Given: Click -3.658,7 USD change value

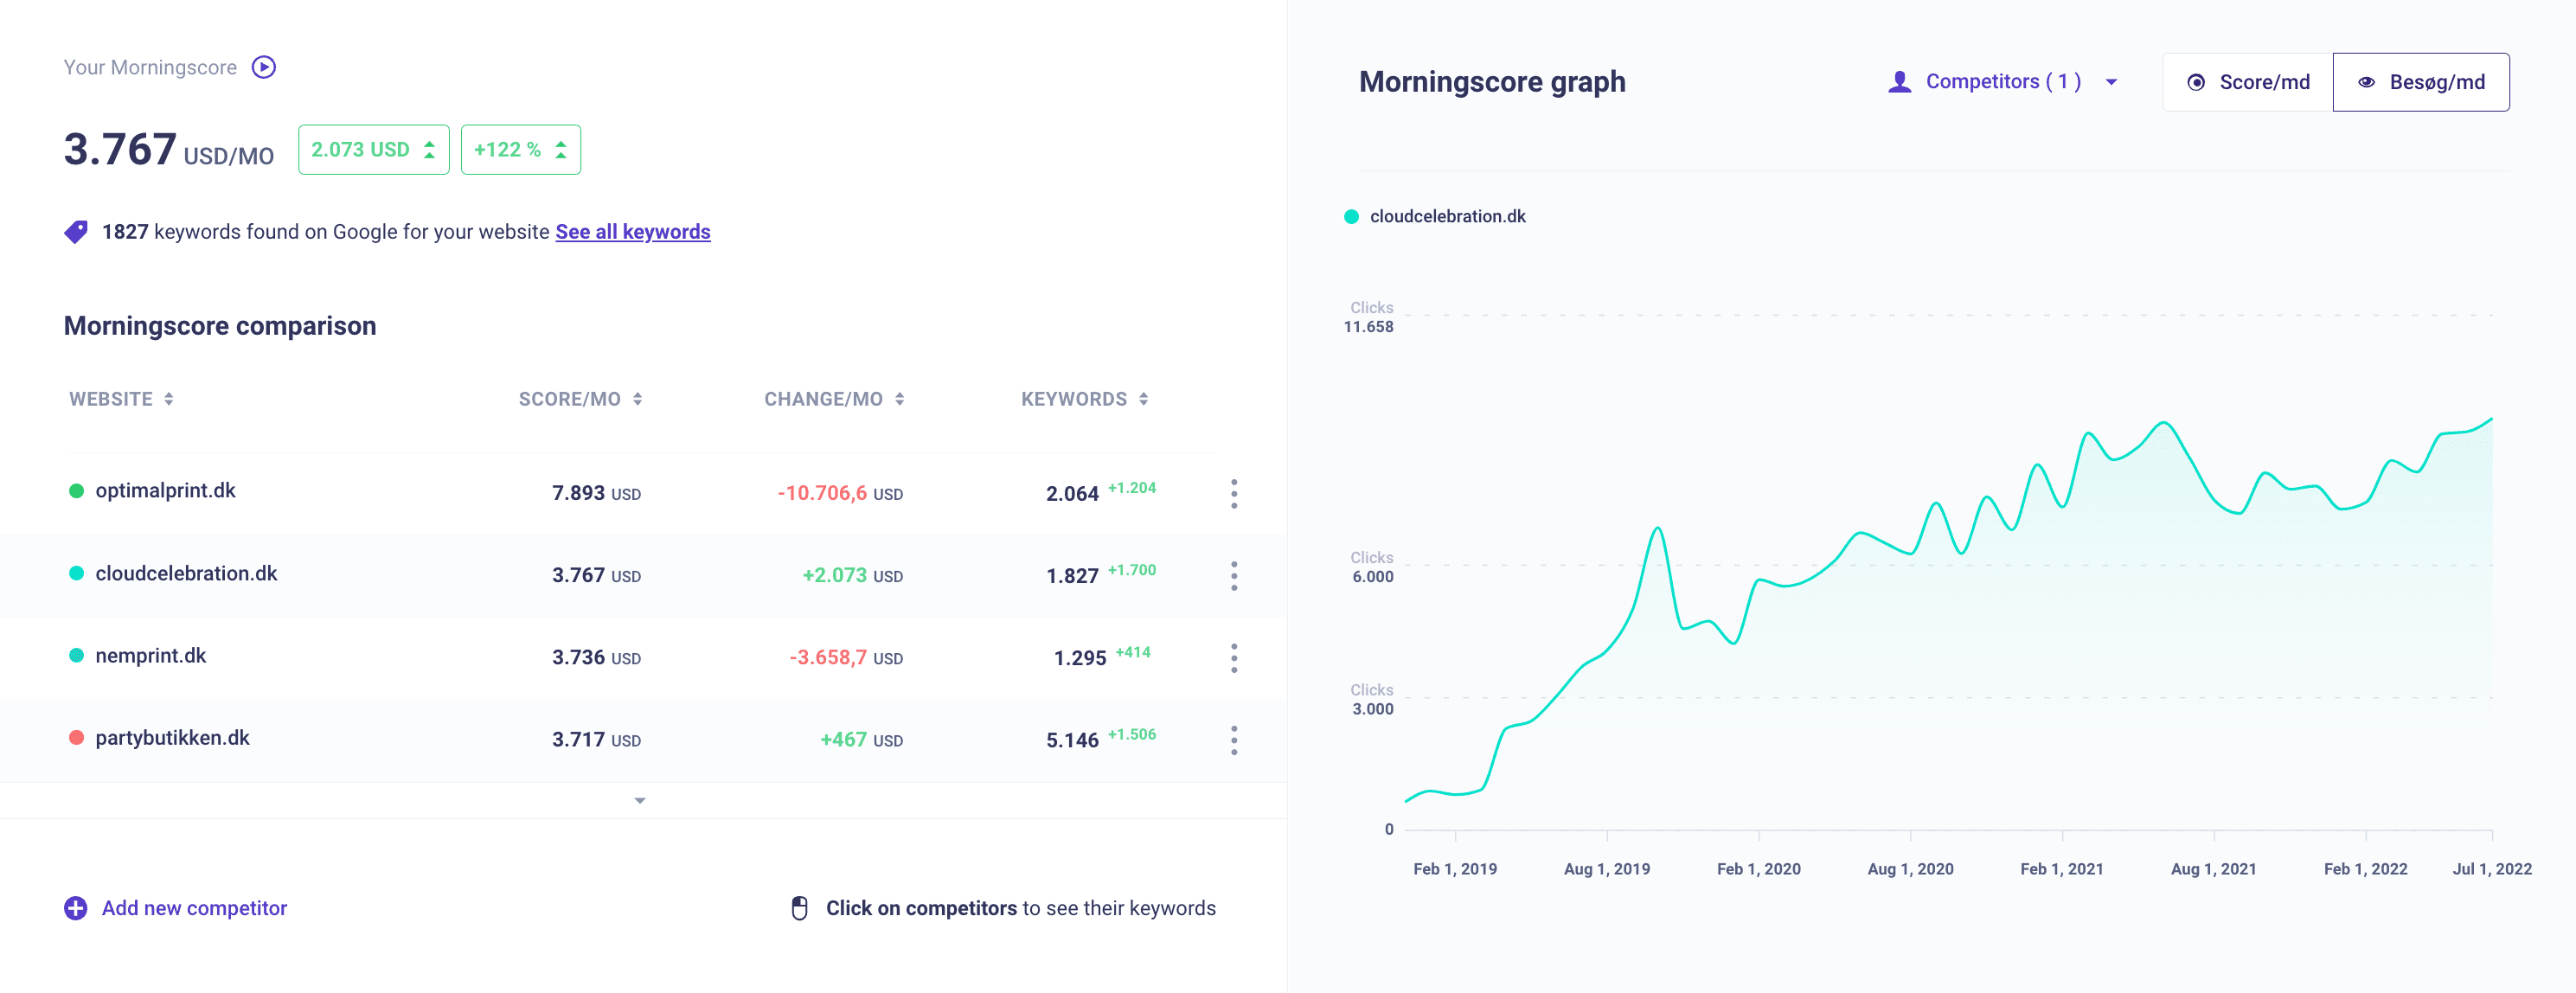Looking at the screenshot, I should [846, 657].
